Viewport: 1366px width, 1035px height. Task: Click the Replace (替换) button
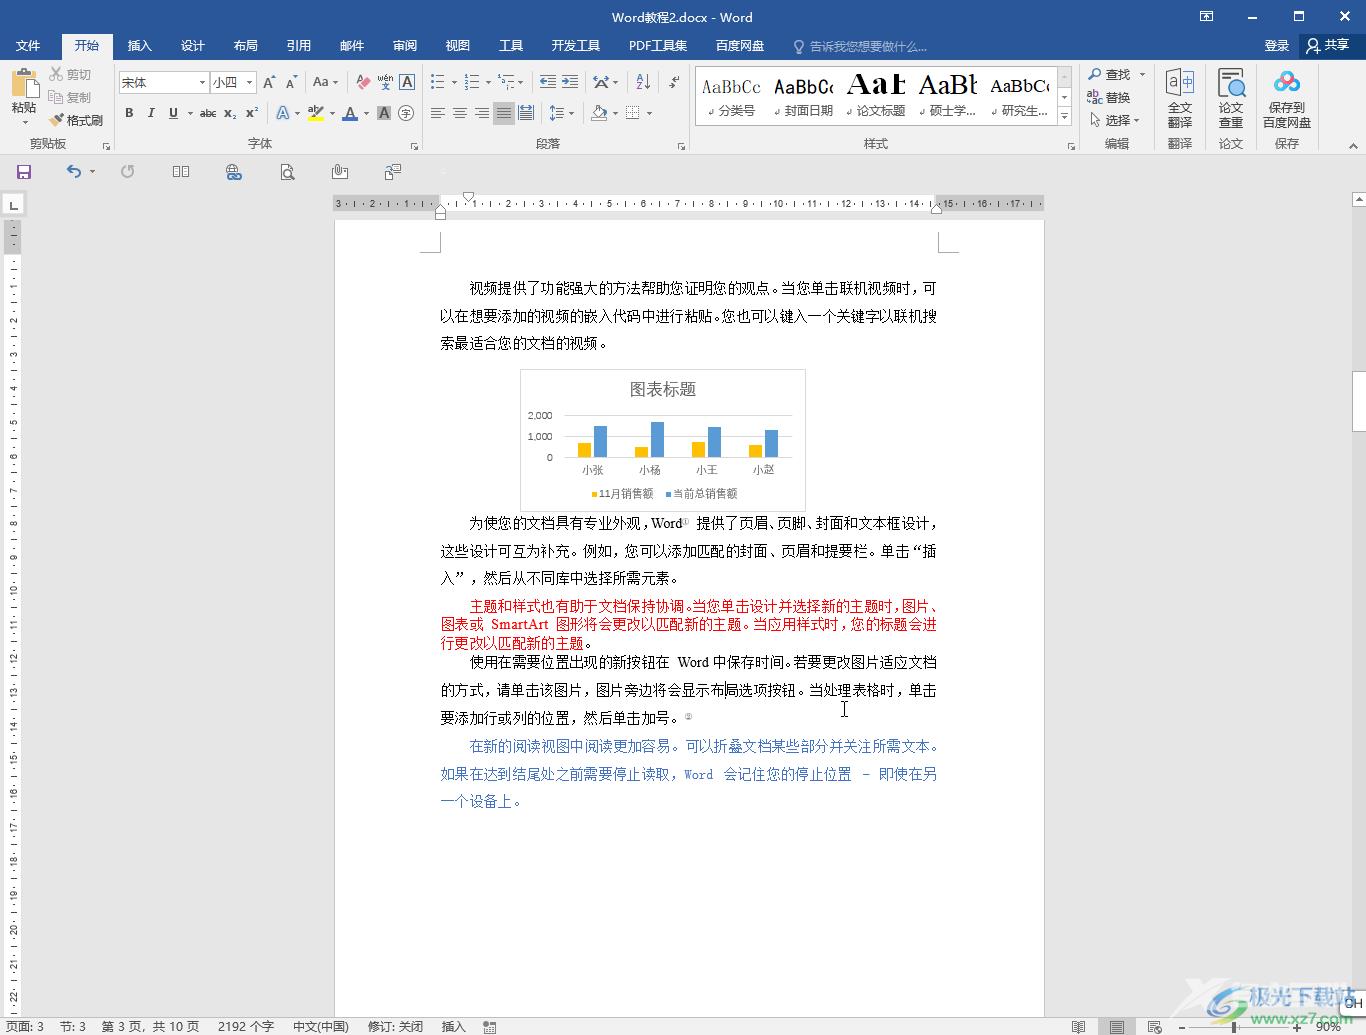coord(1109,98)
